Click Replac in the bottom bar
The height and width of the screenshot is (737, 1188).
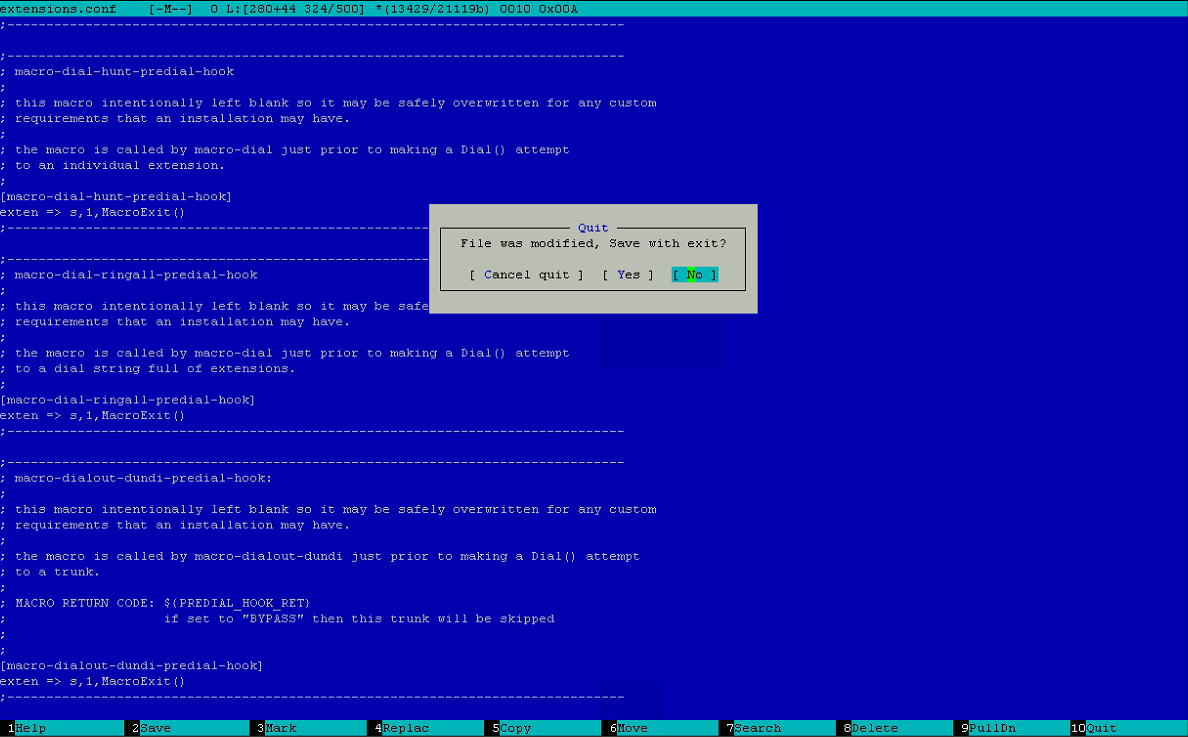tap(405, 728)
